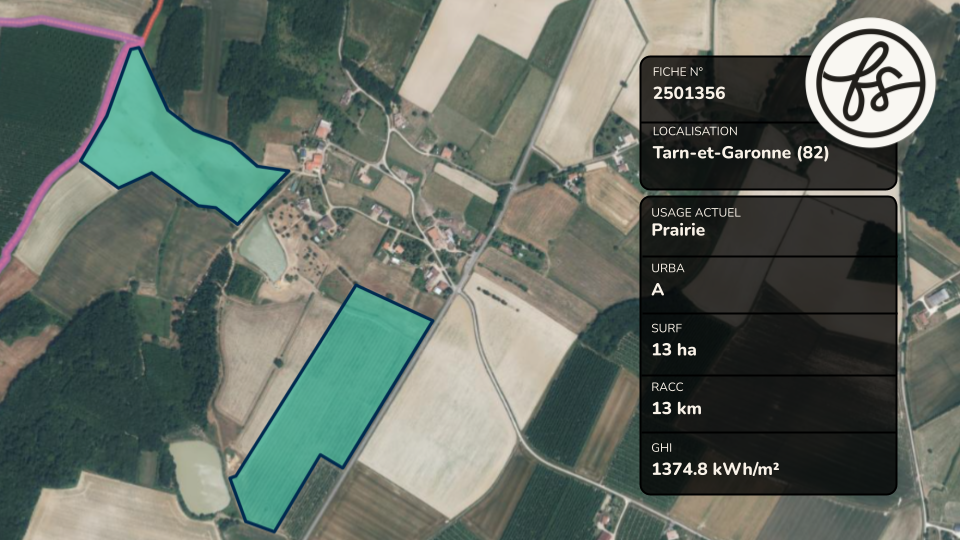The image size is (960, 540).
Task: Click the GHI label
Action: [x=661, y=448]
